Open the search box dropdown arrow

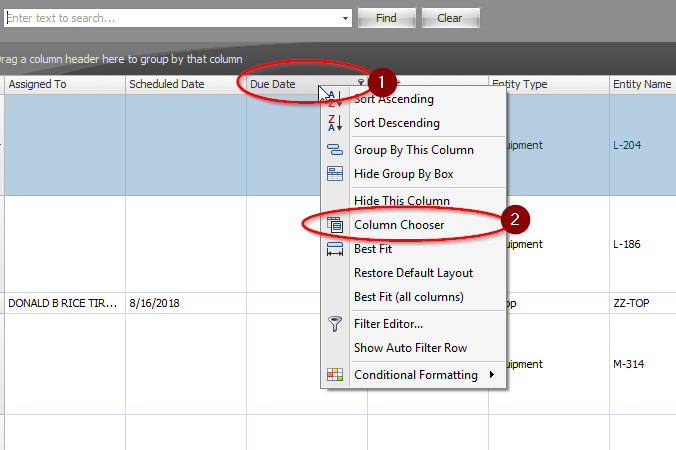pos(345,18)
